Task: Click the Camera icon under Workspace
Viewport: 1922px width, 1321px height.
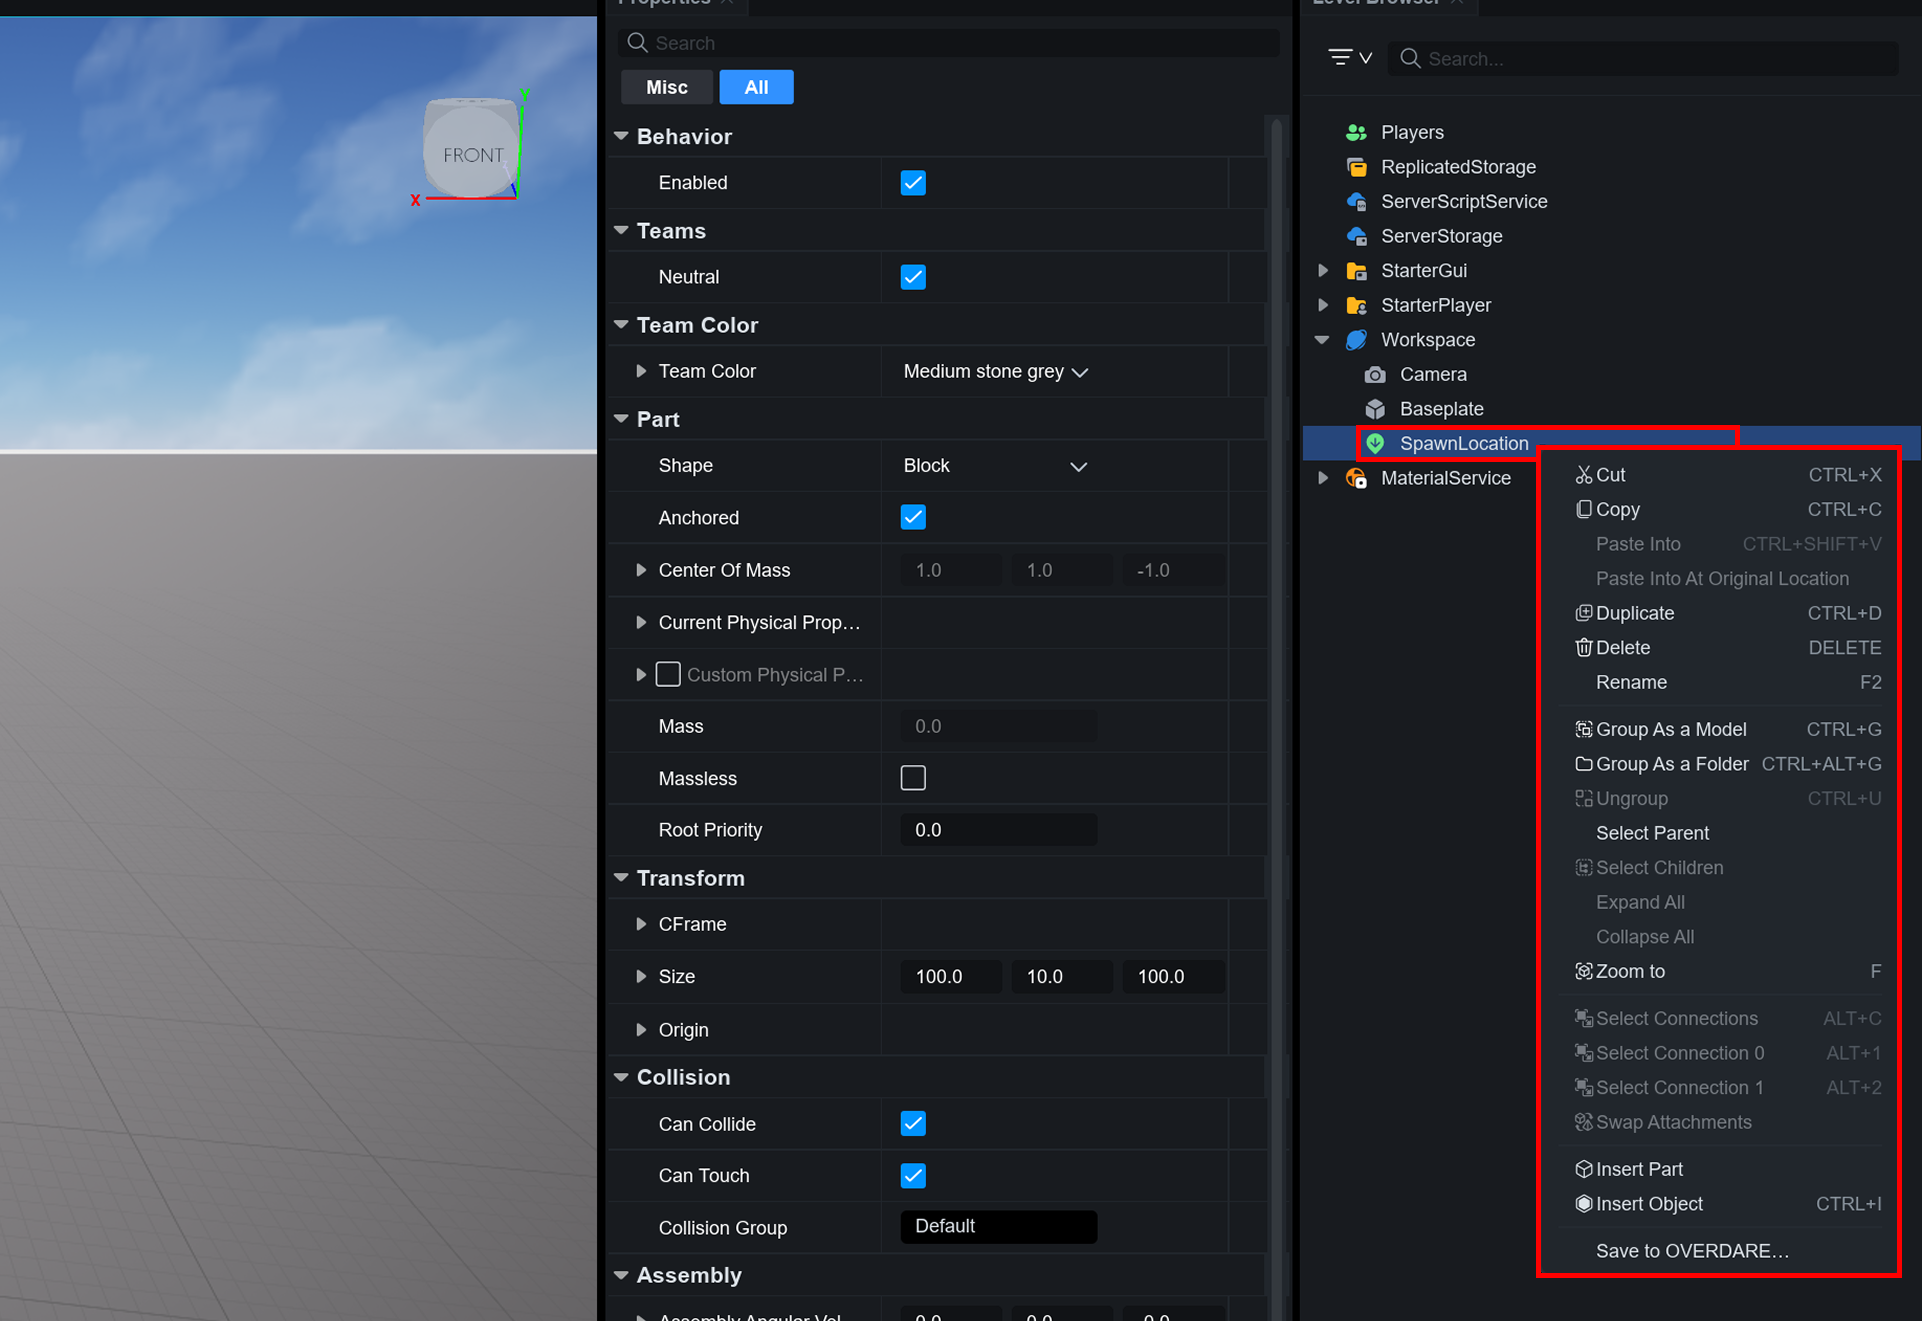Action: 1375,374
